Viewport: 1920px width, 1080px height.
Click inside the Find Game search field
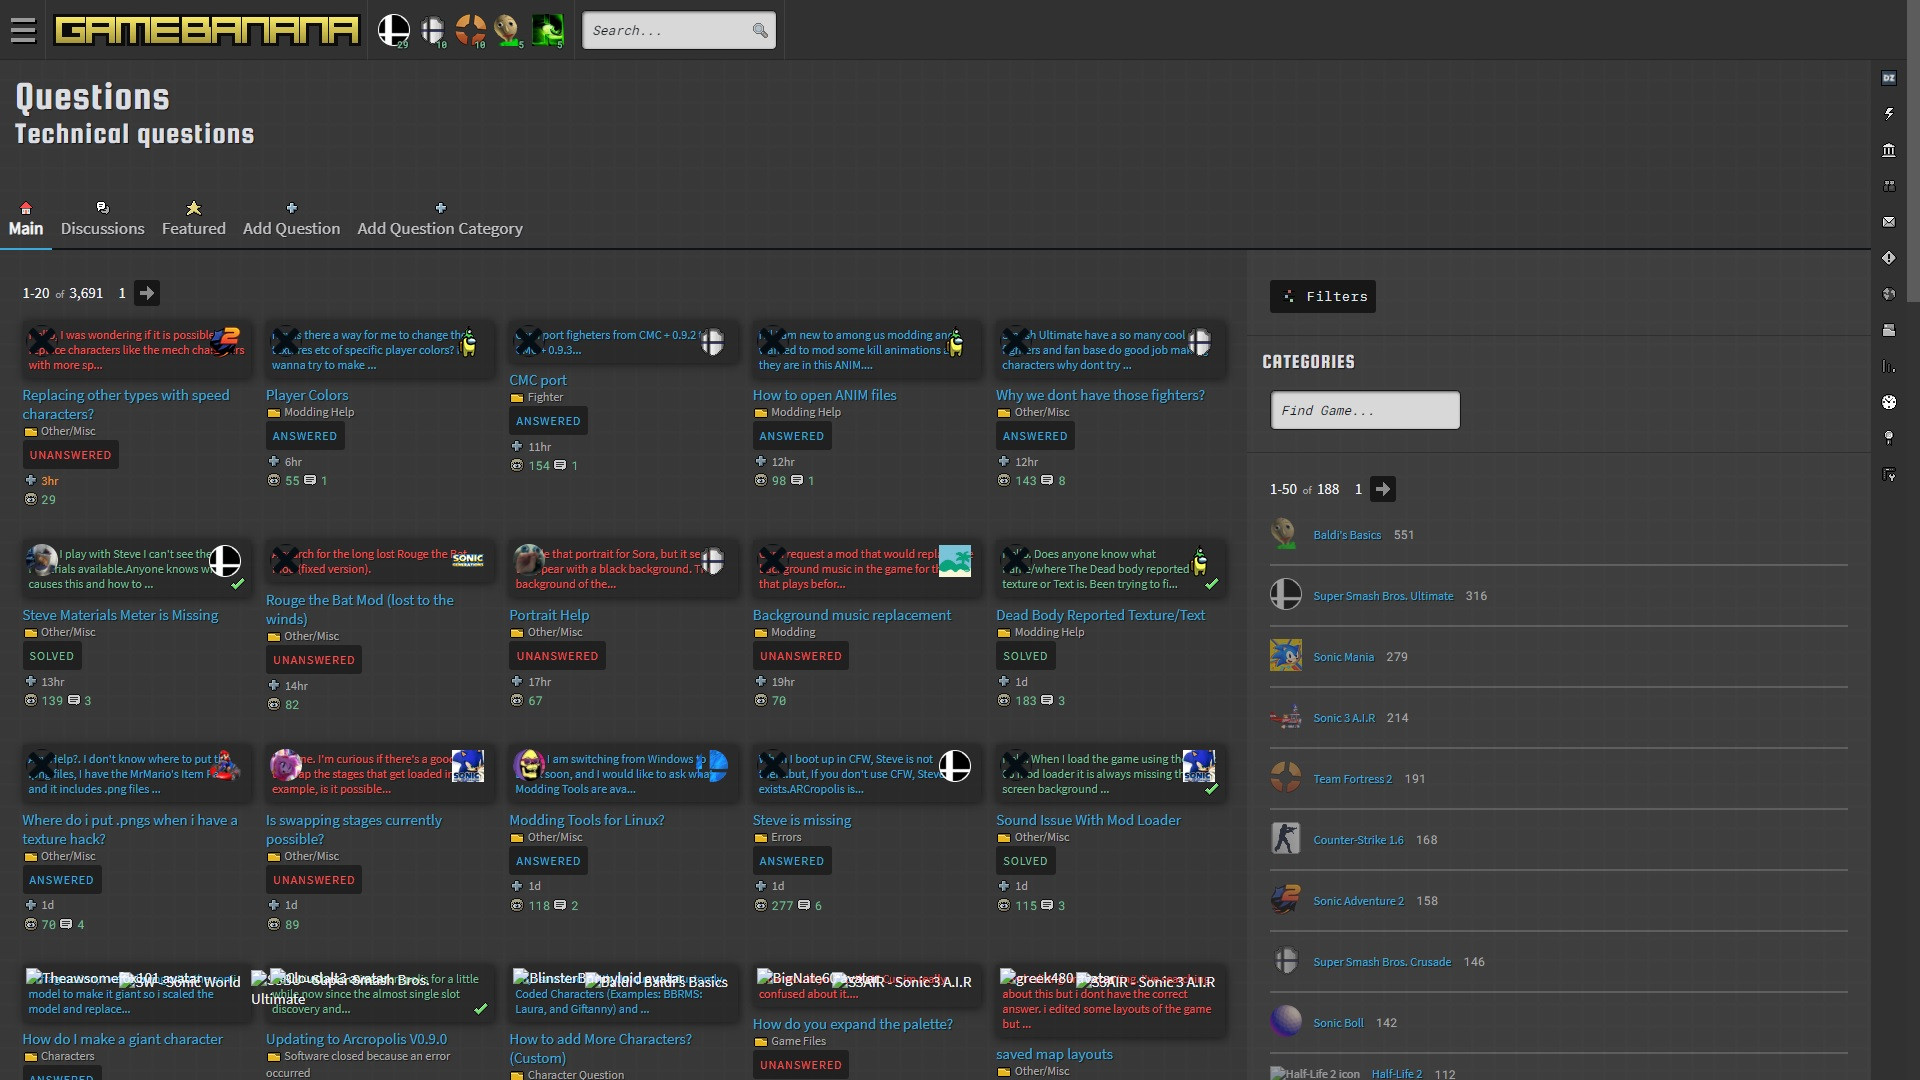(1363, 410)
